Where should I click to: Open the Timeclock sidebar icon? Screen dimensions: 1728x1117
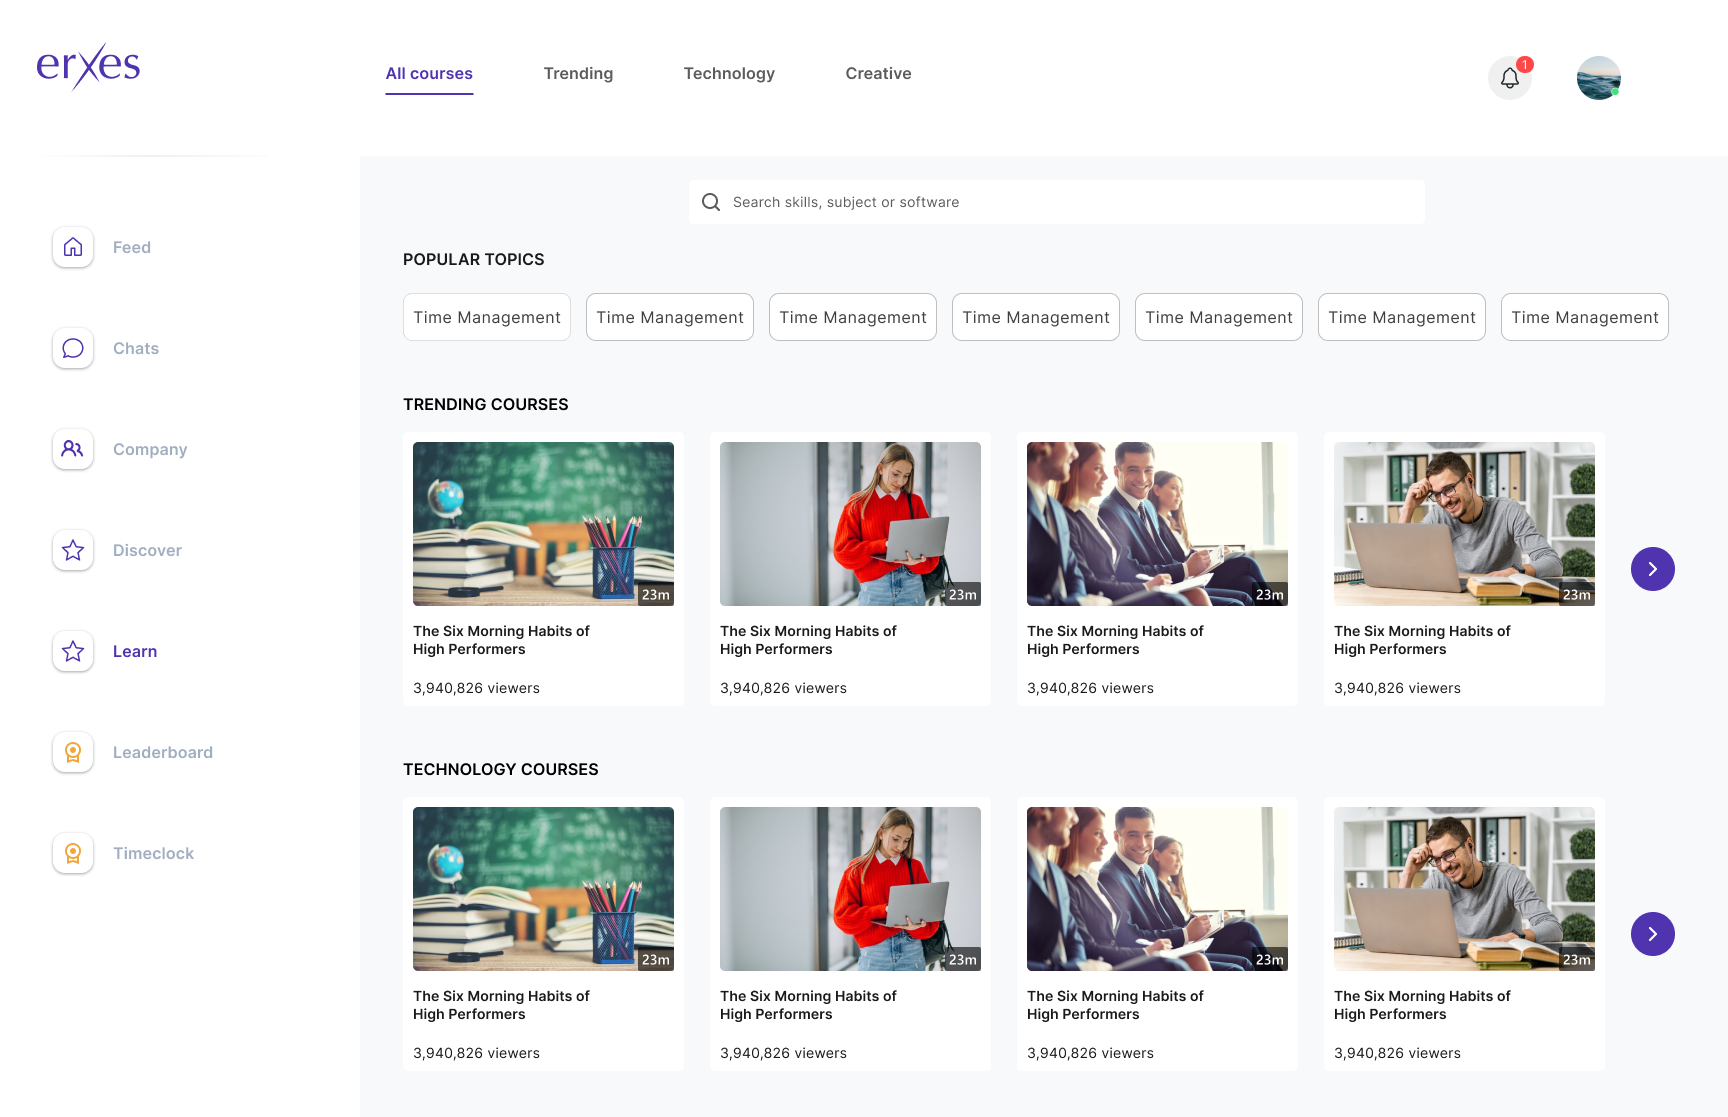73,853
